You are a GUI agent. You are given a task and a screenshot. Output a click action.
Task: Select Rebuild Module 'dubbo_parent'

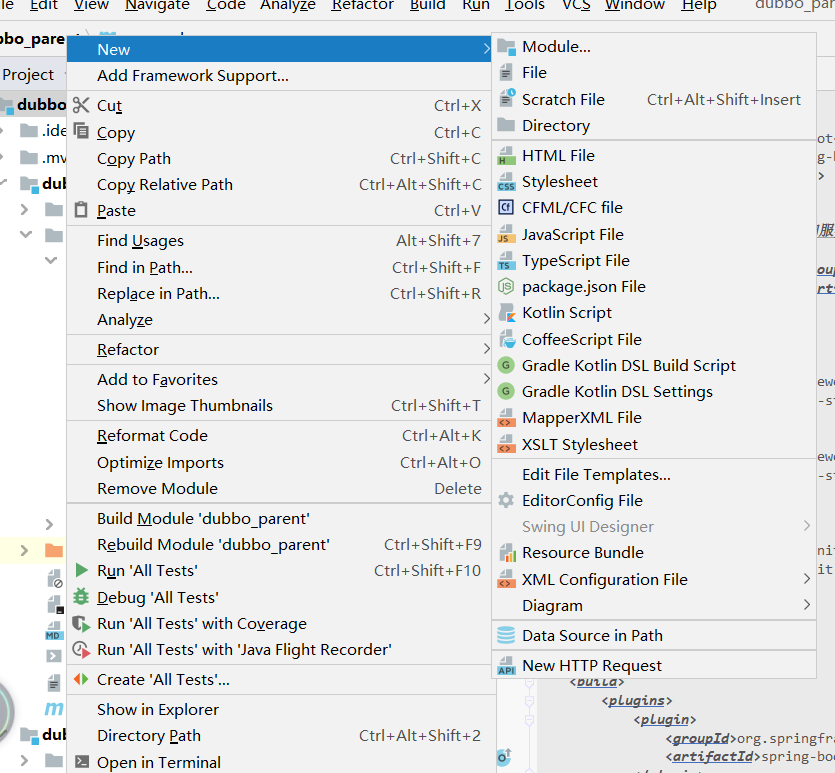coord(279,545)
